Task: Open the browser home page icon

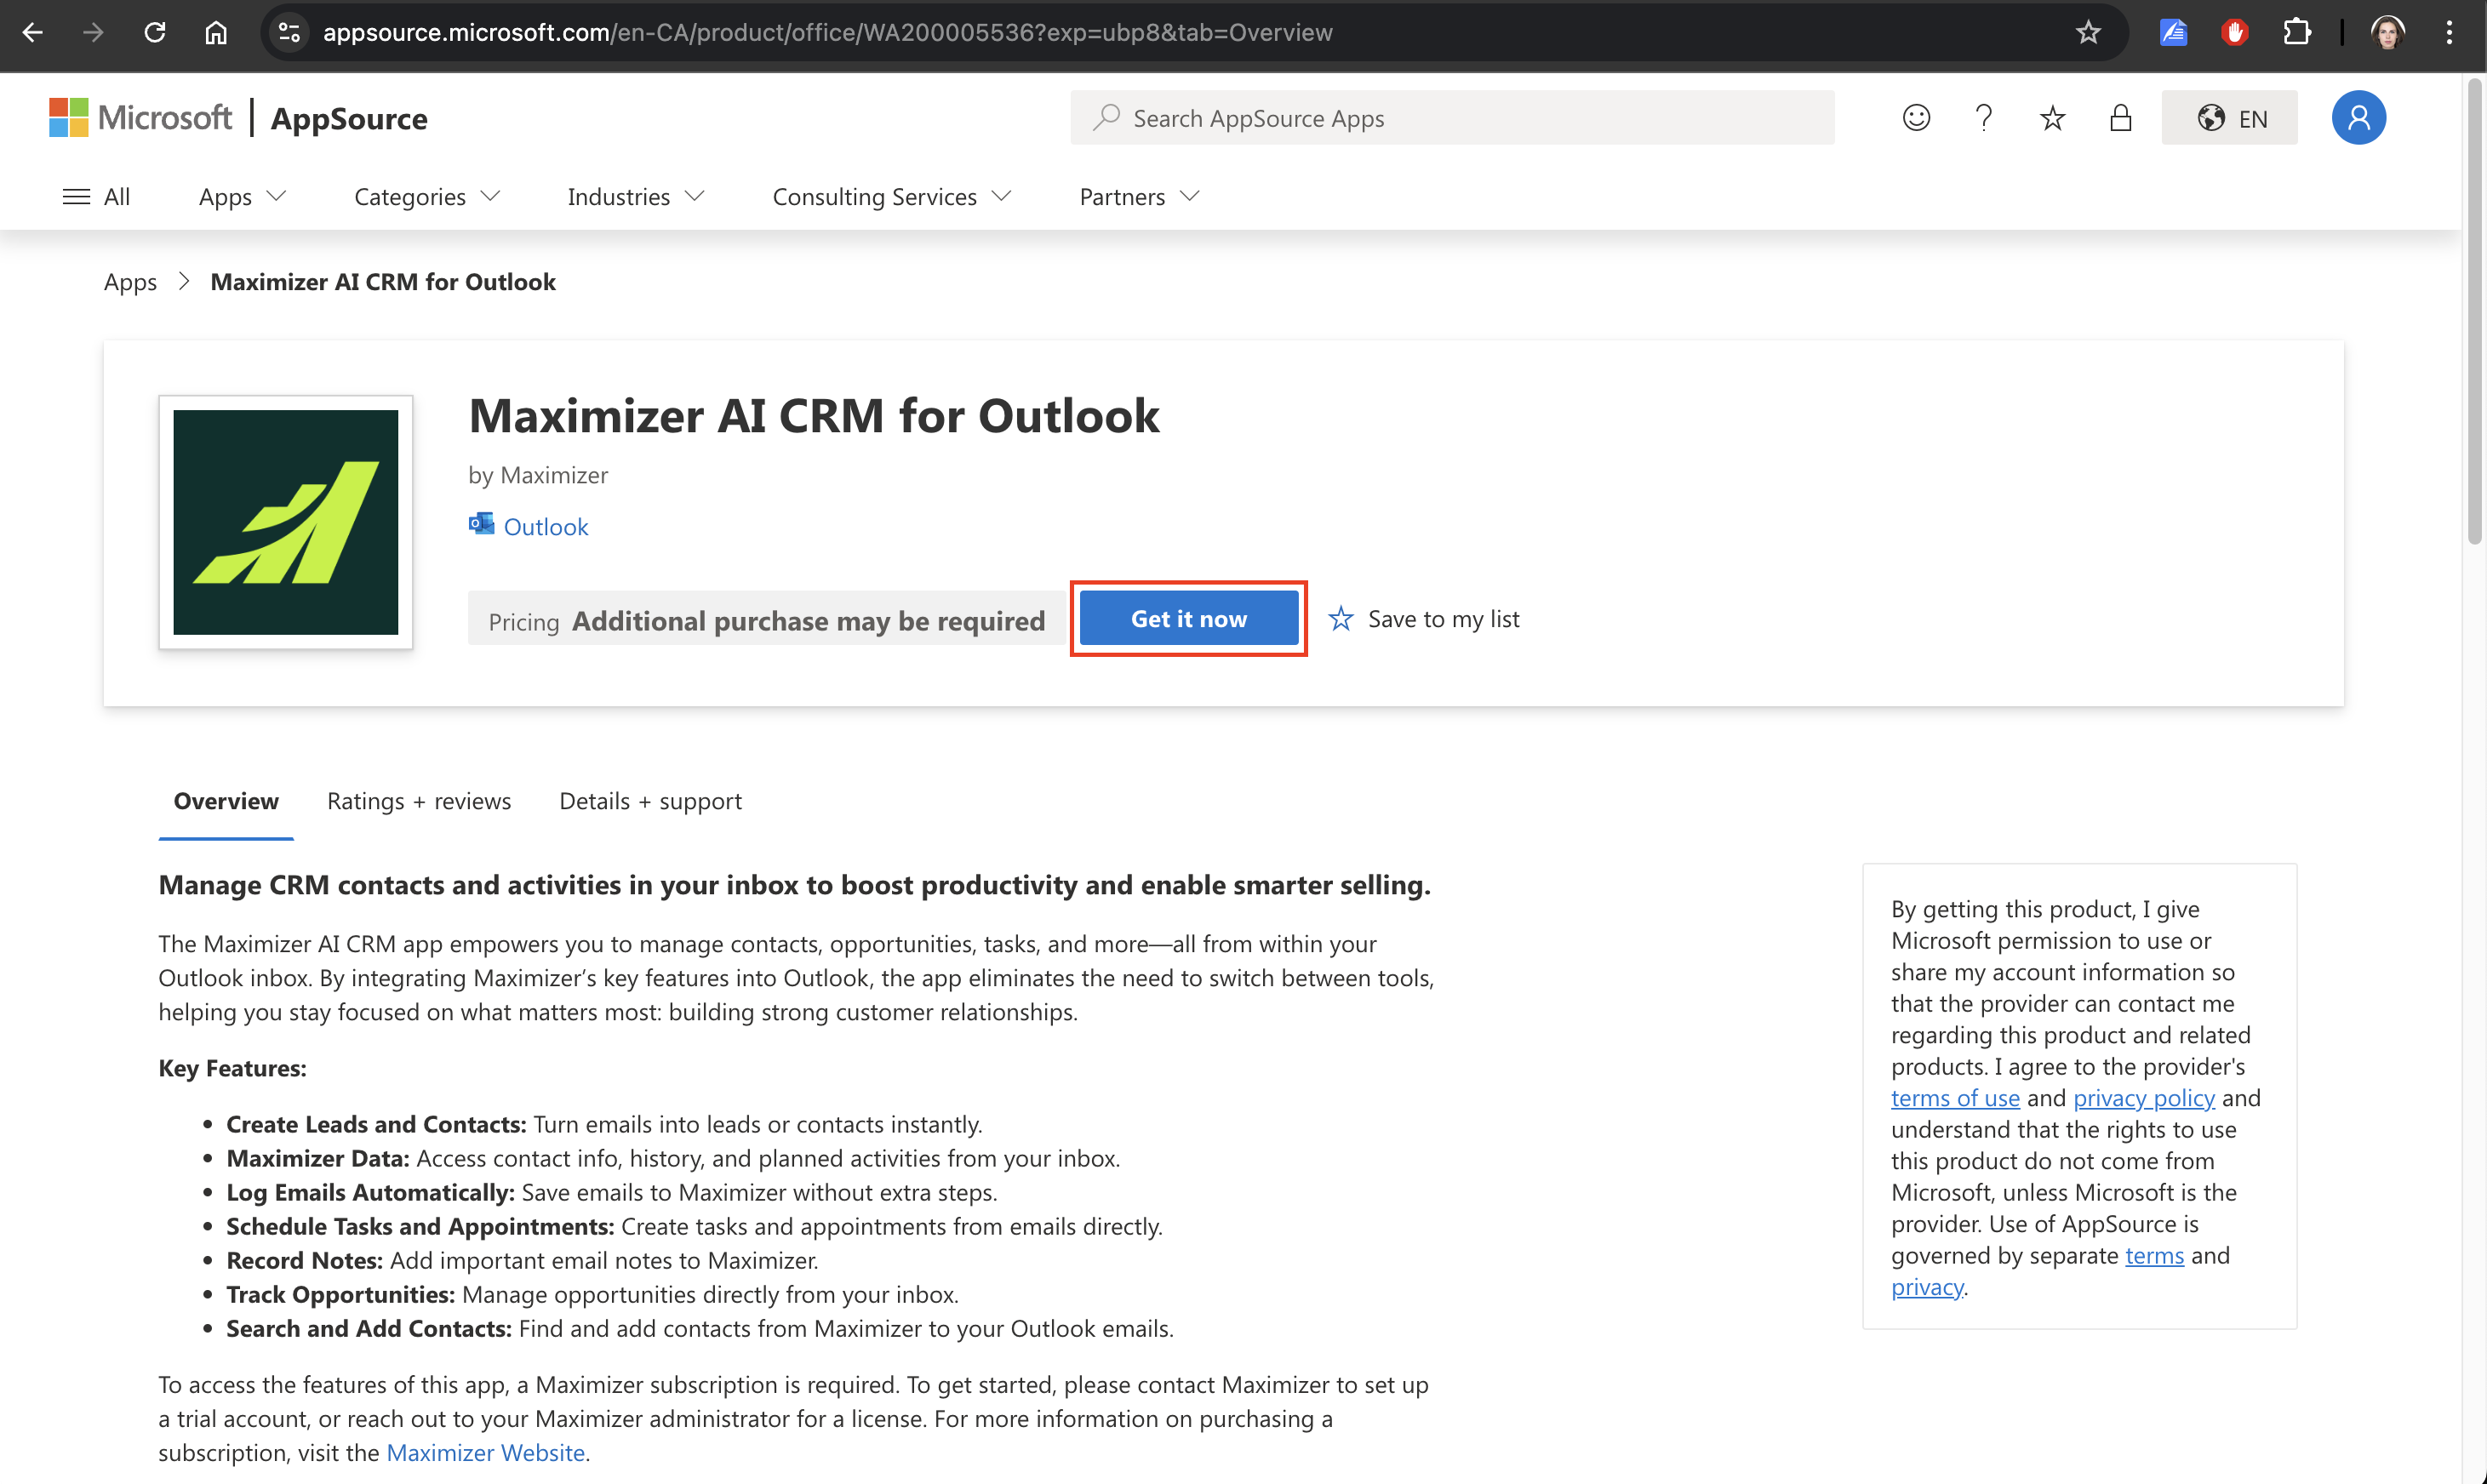Action: [216, 32]
